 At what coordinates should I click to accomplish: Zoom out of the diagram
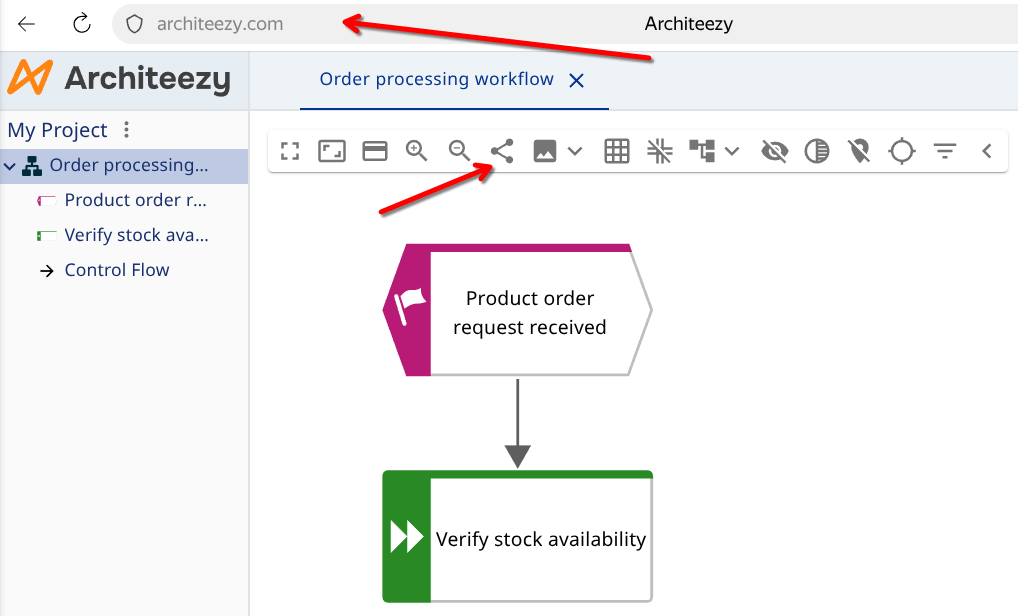click(x=459, y=151)
